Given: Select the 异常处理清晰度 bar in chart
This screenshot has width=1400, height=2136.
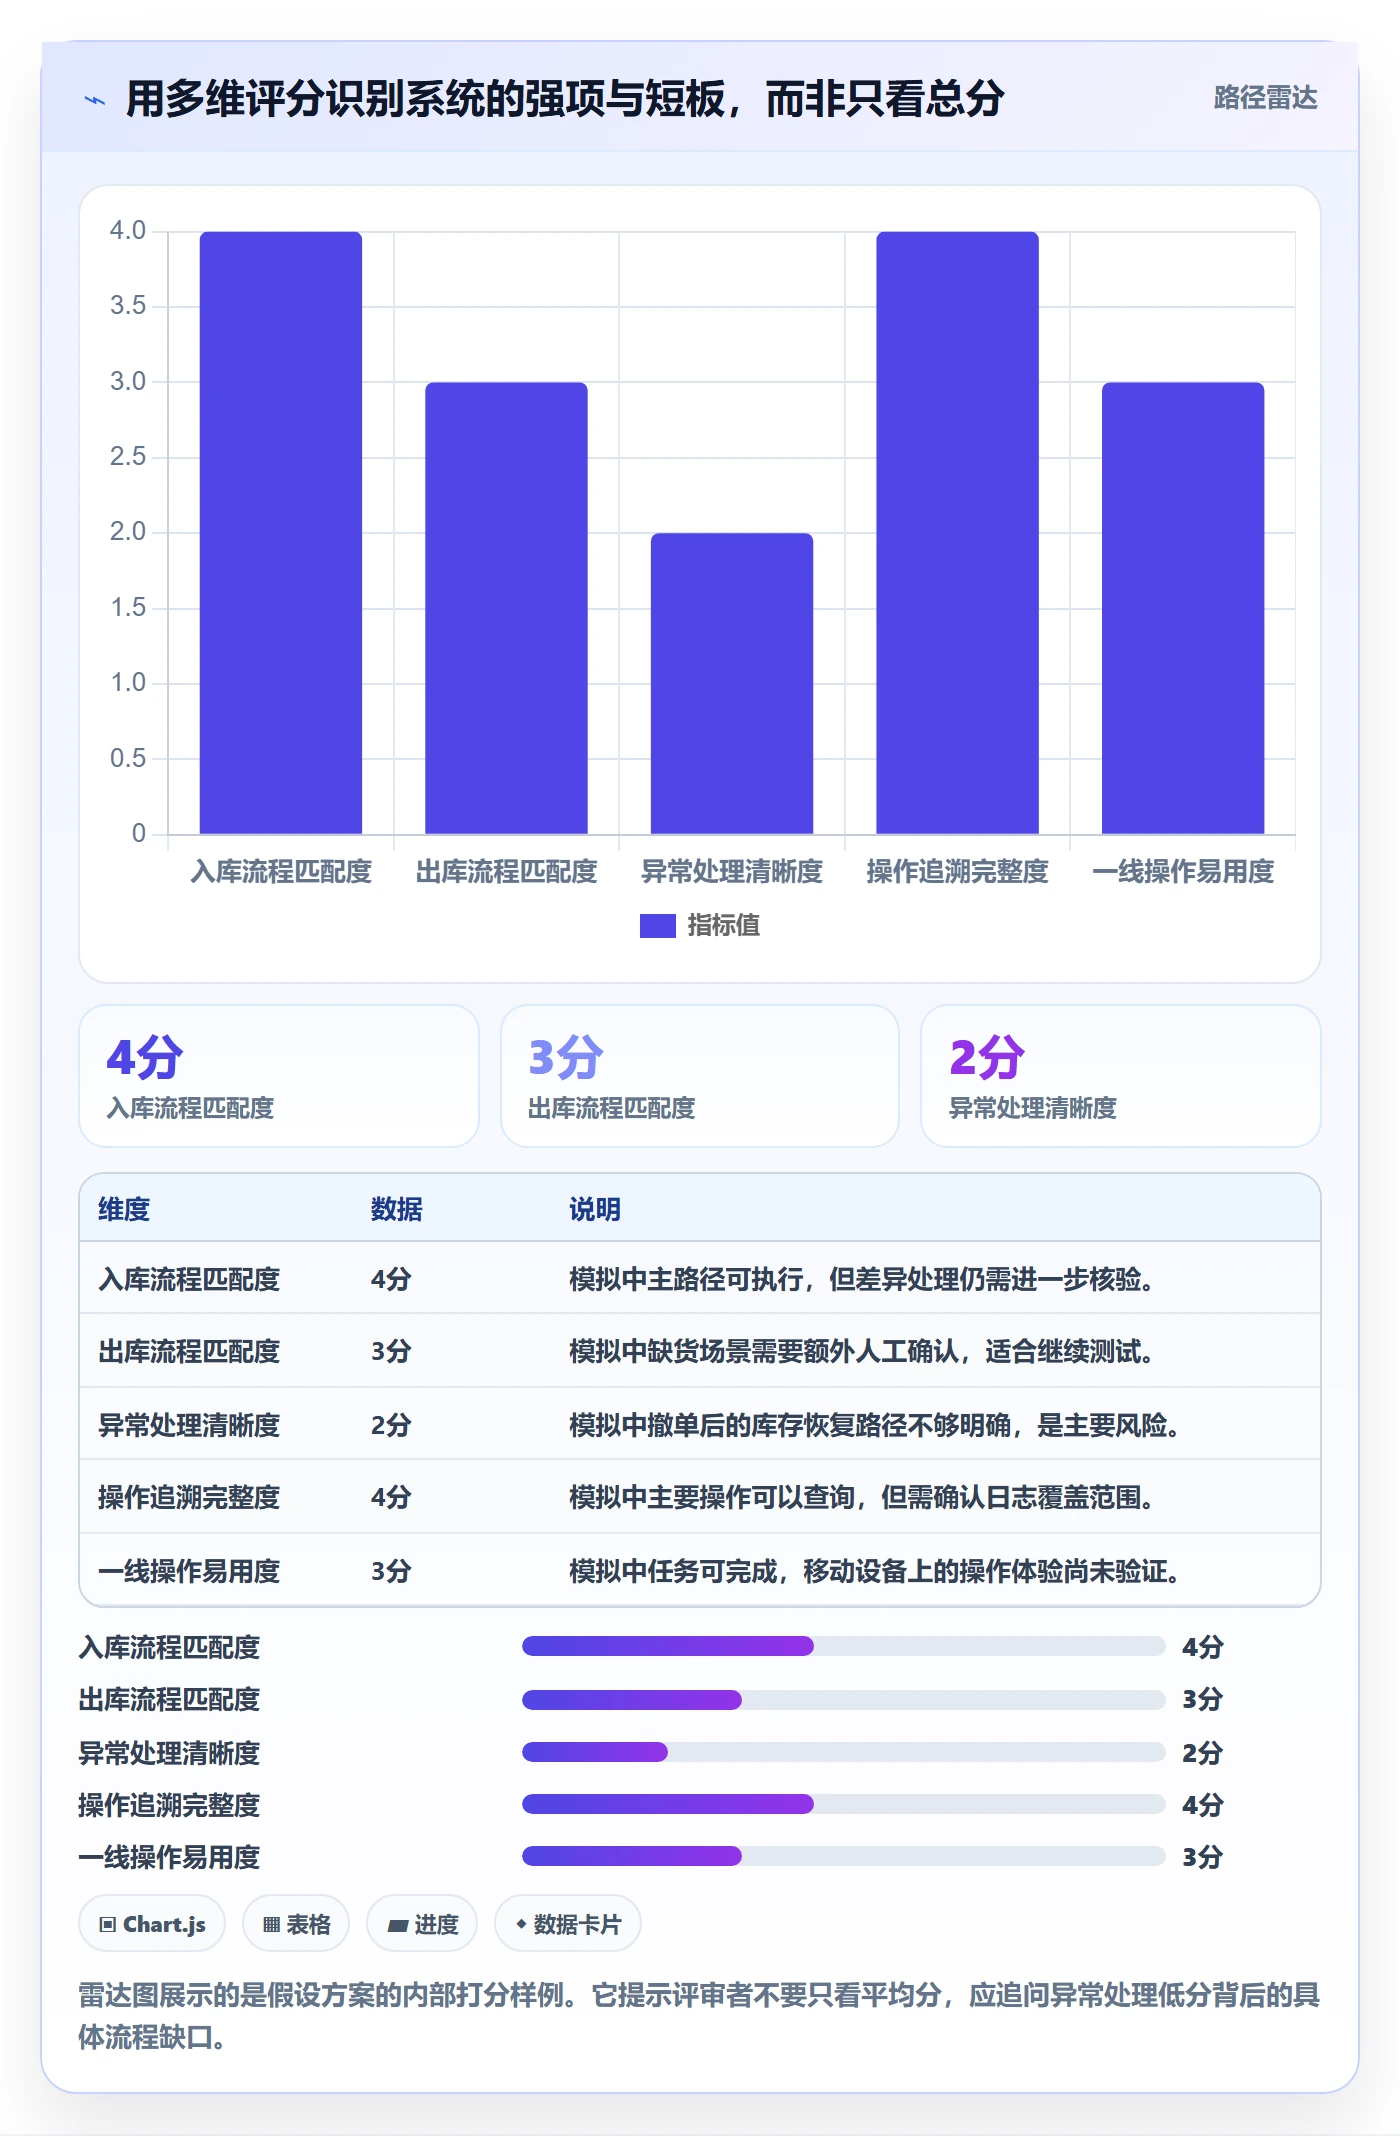Looking at the screenshot, I should click(732, 683).
